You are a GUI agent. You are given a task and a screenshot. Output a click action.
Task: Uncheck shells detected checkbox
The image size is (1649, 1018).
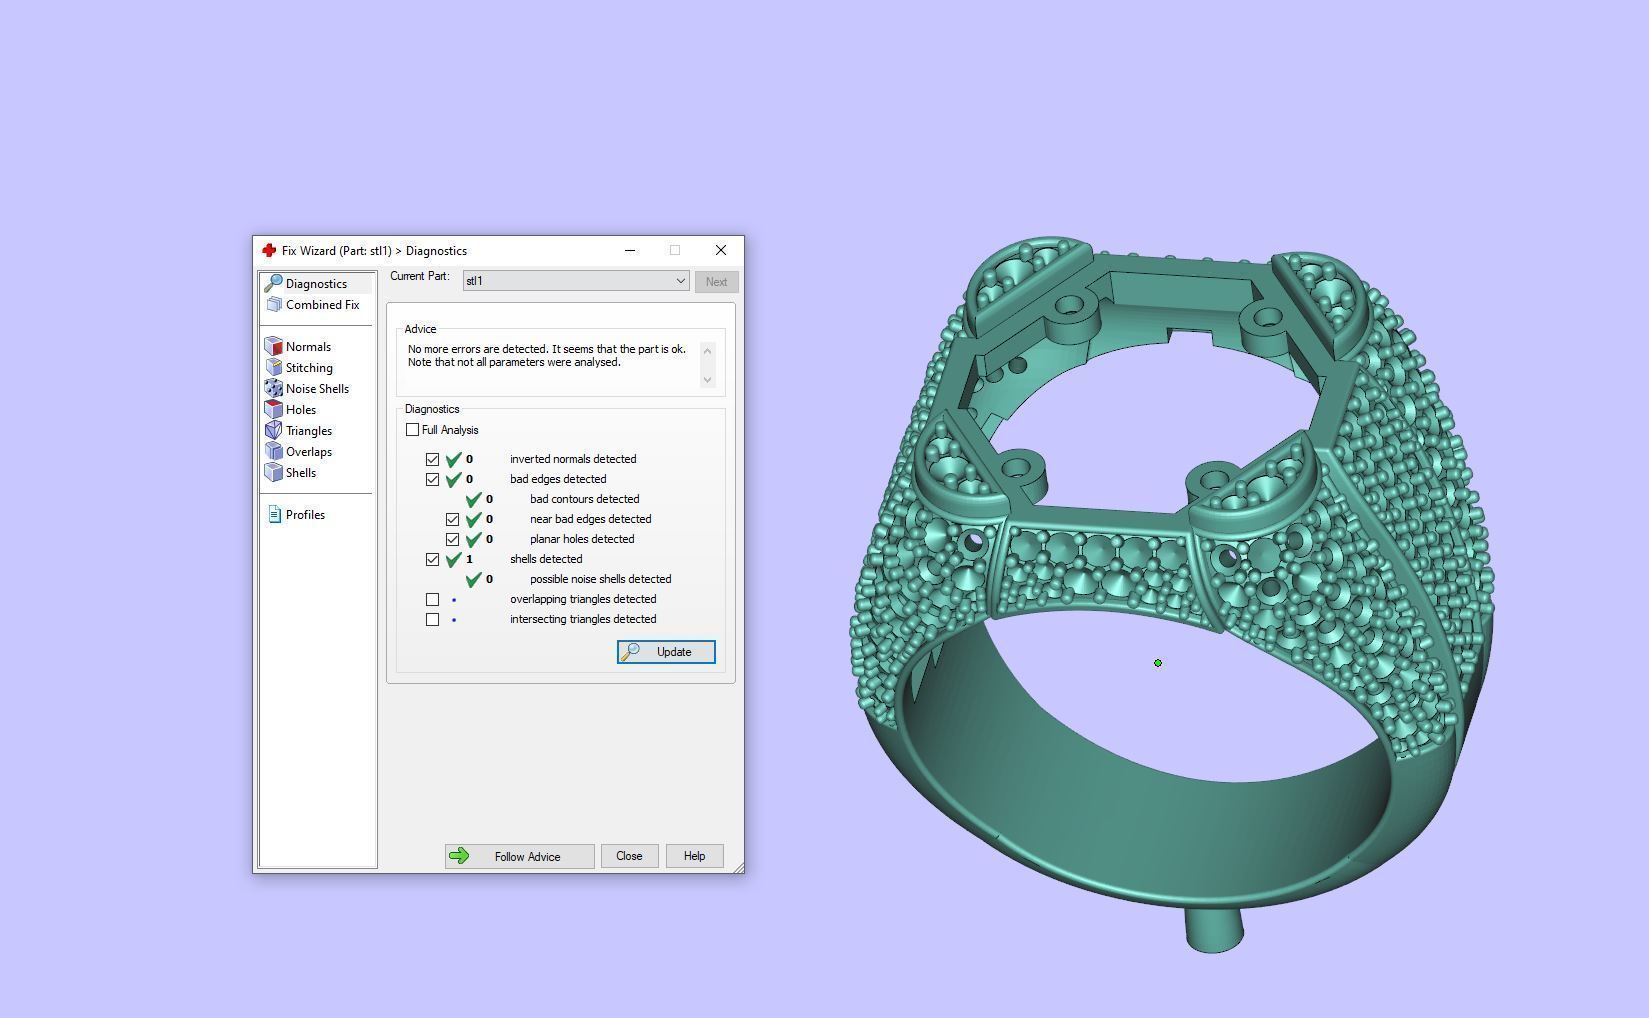pyautogui.click(x=432, y=559)
